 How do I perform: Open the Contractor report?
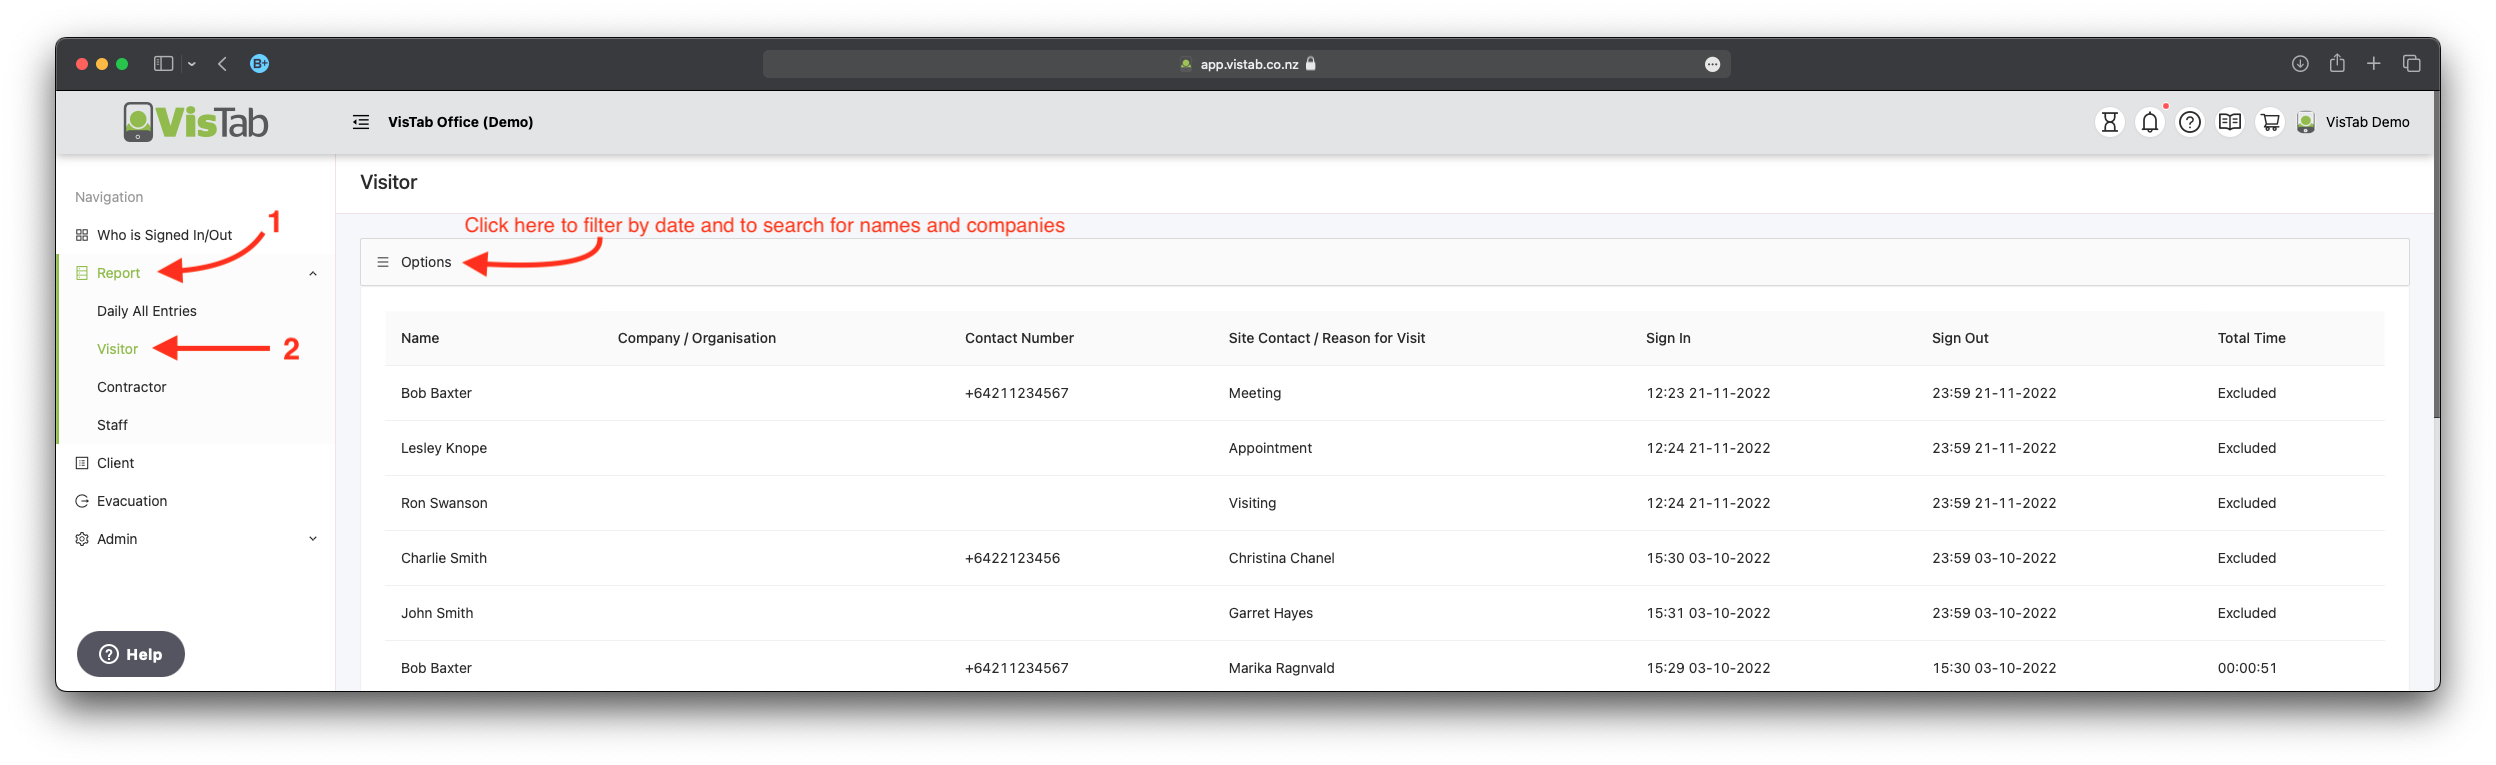[x=131, y=387]
